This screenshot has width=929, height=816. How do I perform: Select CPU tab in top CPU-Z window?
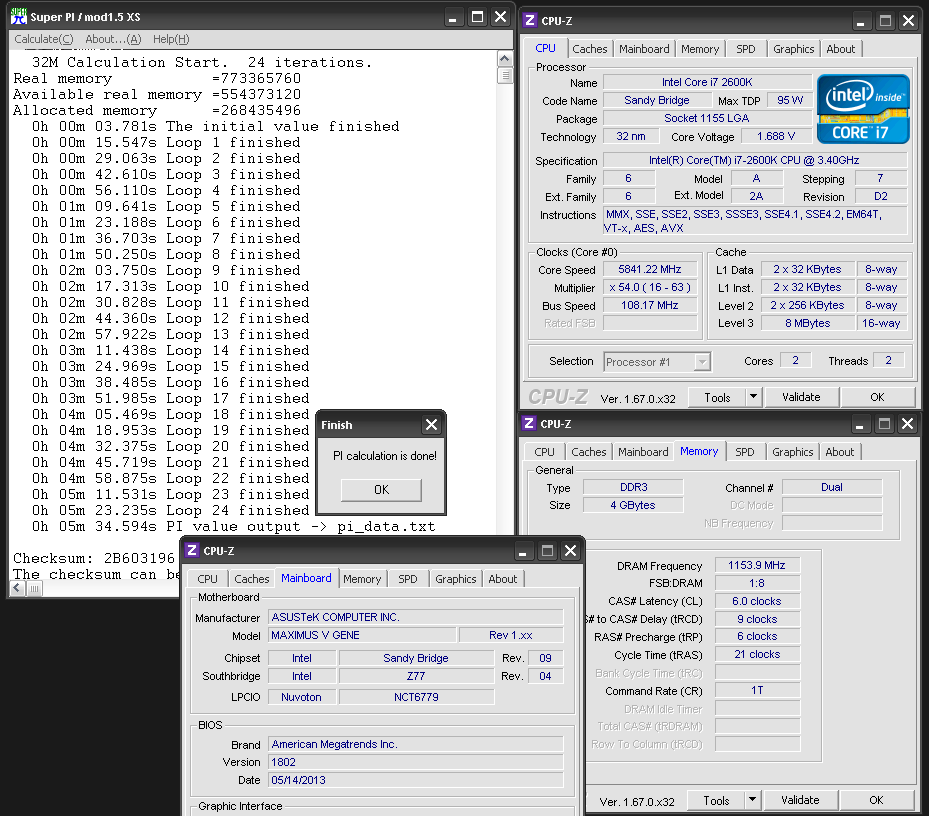click(545, 48)
